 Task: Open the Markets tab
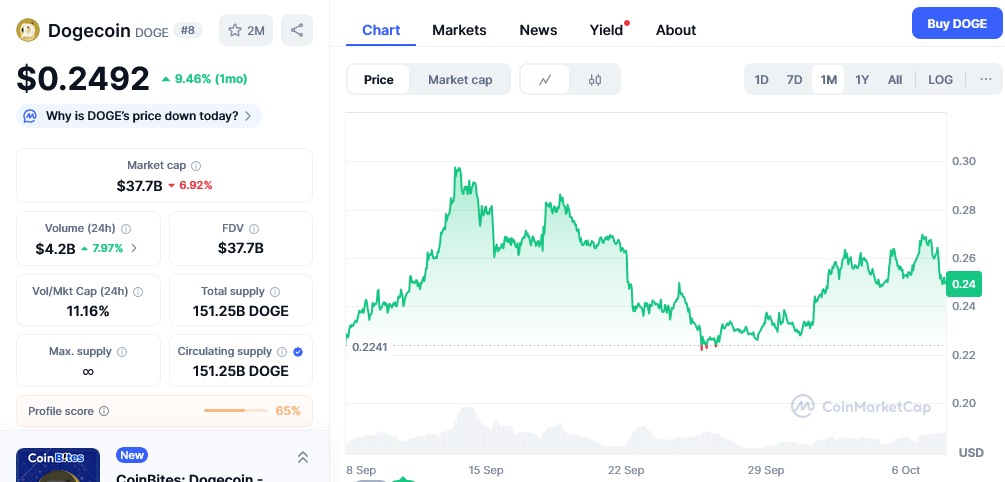pyautogui.click(x=459, y=30)
